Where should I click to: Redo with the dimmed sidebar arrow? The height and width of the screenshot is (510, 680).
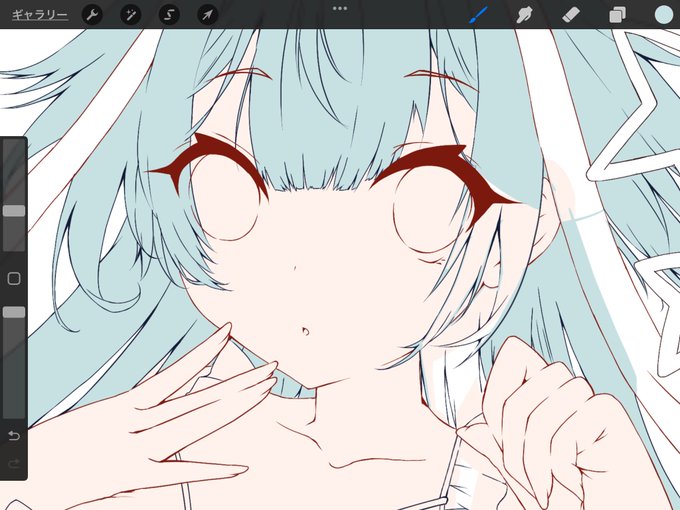tap(14, 464)
